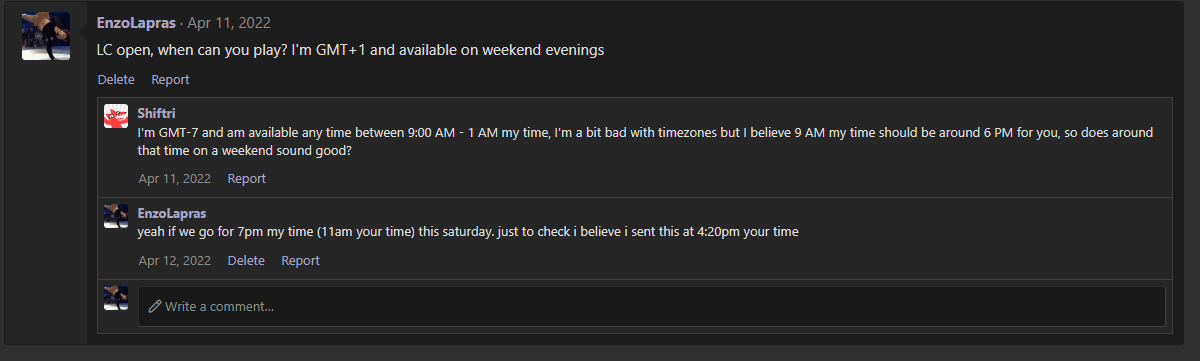
Task: Open Shiftri's profile via username
Action: (156, 113)
